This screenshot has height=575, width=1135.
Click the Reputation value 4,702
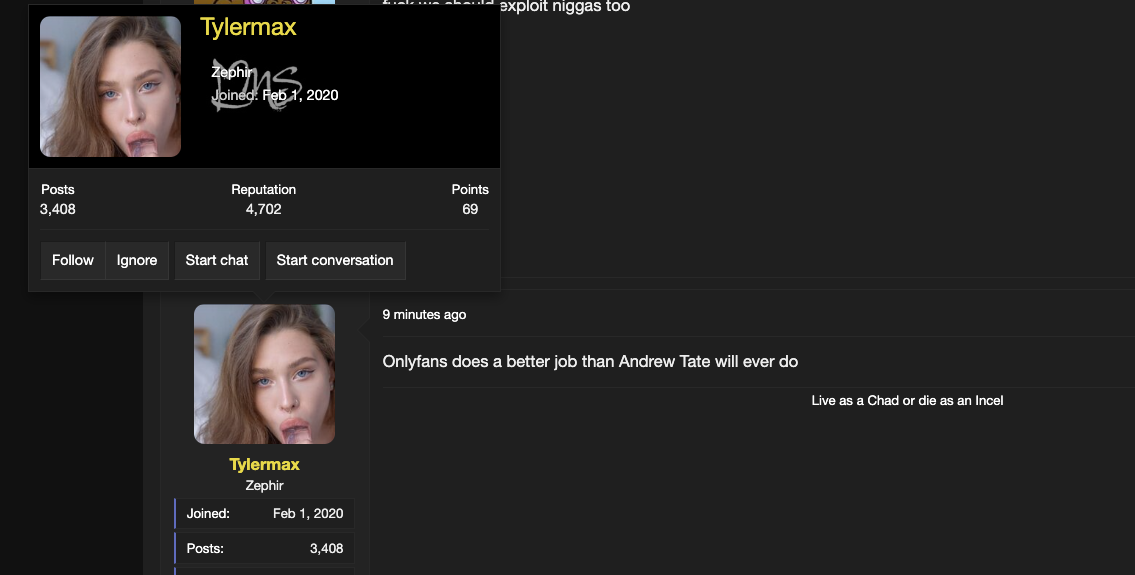pyautogui.click(x=263, y=209)
